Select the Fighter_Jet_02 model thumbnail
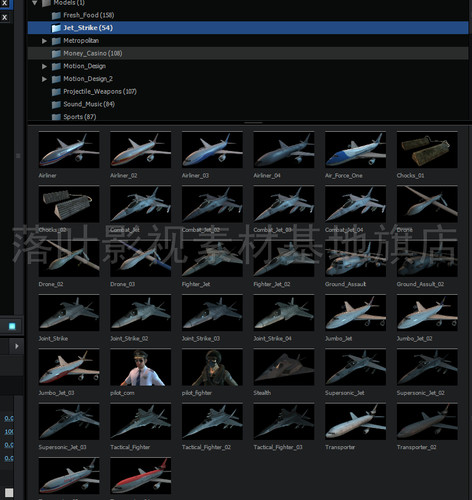472x500 pixels. 284,258
